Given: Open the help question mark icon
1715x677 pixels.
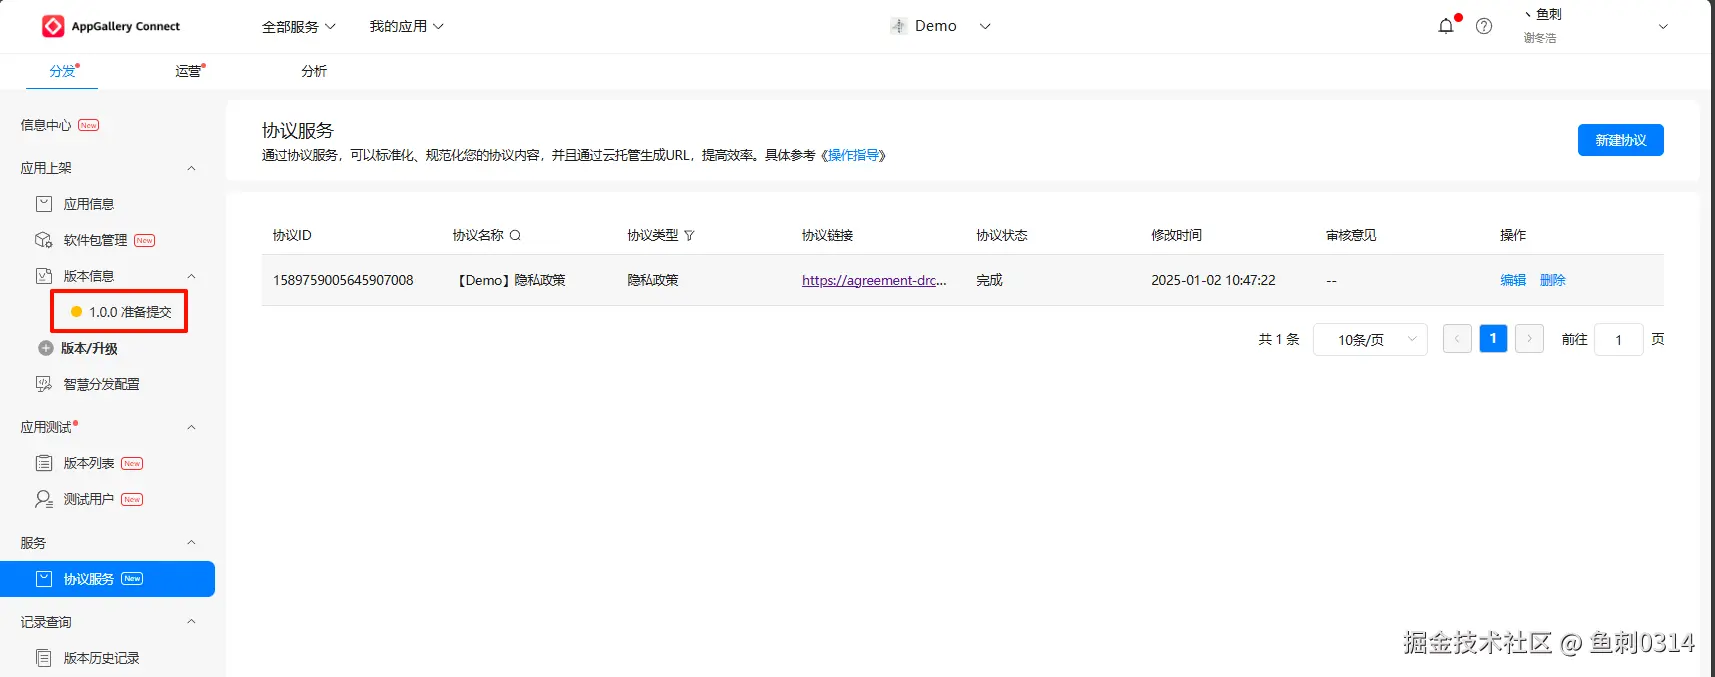Looking at the screenshot, I should point(1484,26).
